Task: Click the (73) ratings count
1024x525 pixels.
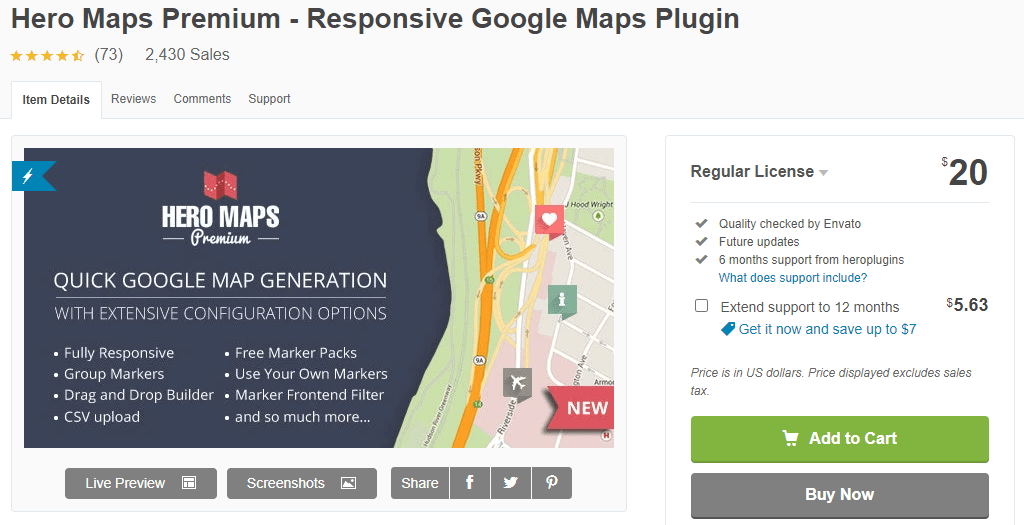Action: tap(108, 54)
